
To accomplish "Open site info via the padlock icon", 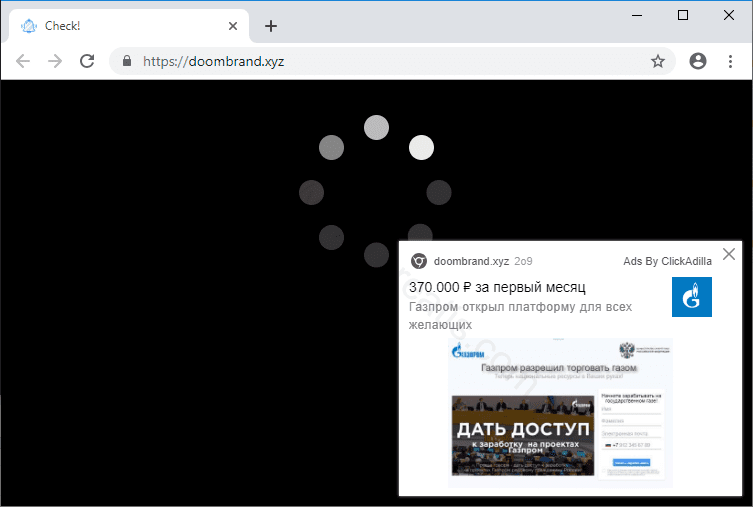I will coord(127,61).
